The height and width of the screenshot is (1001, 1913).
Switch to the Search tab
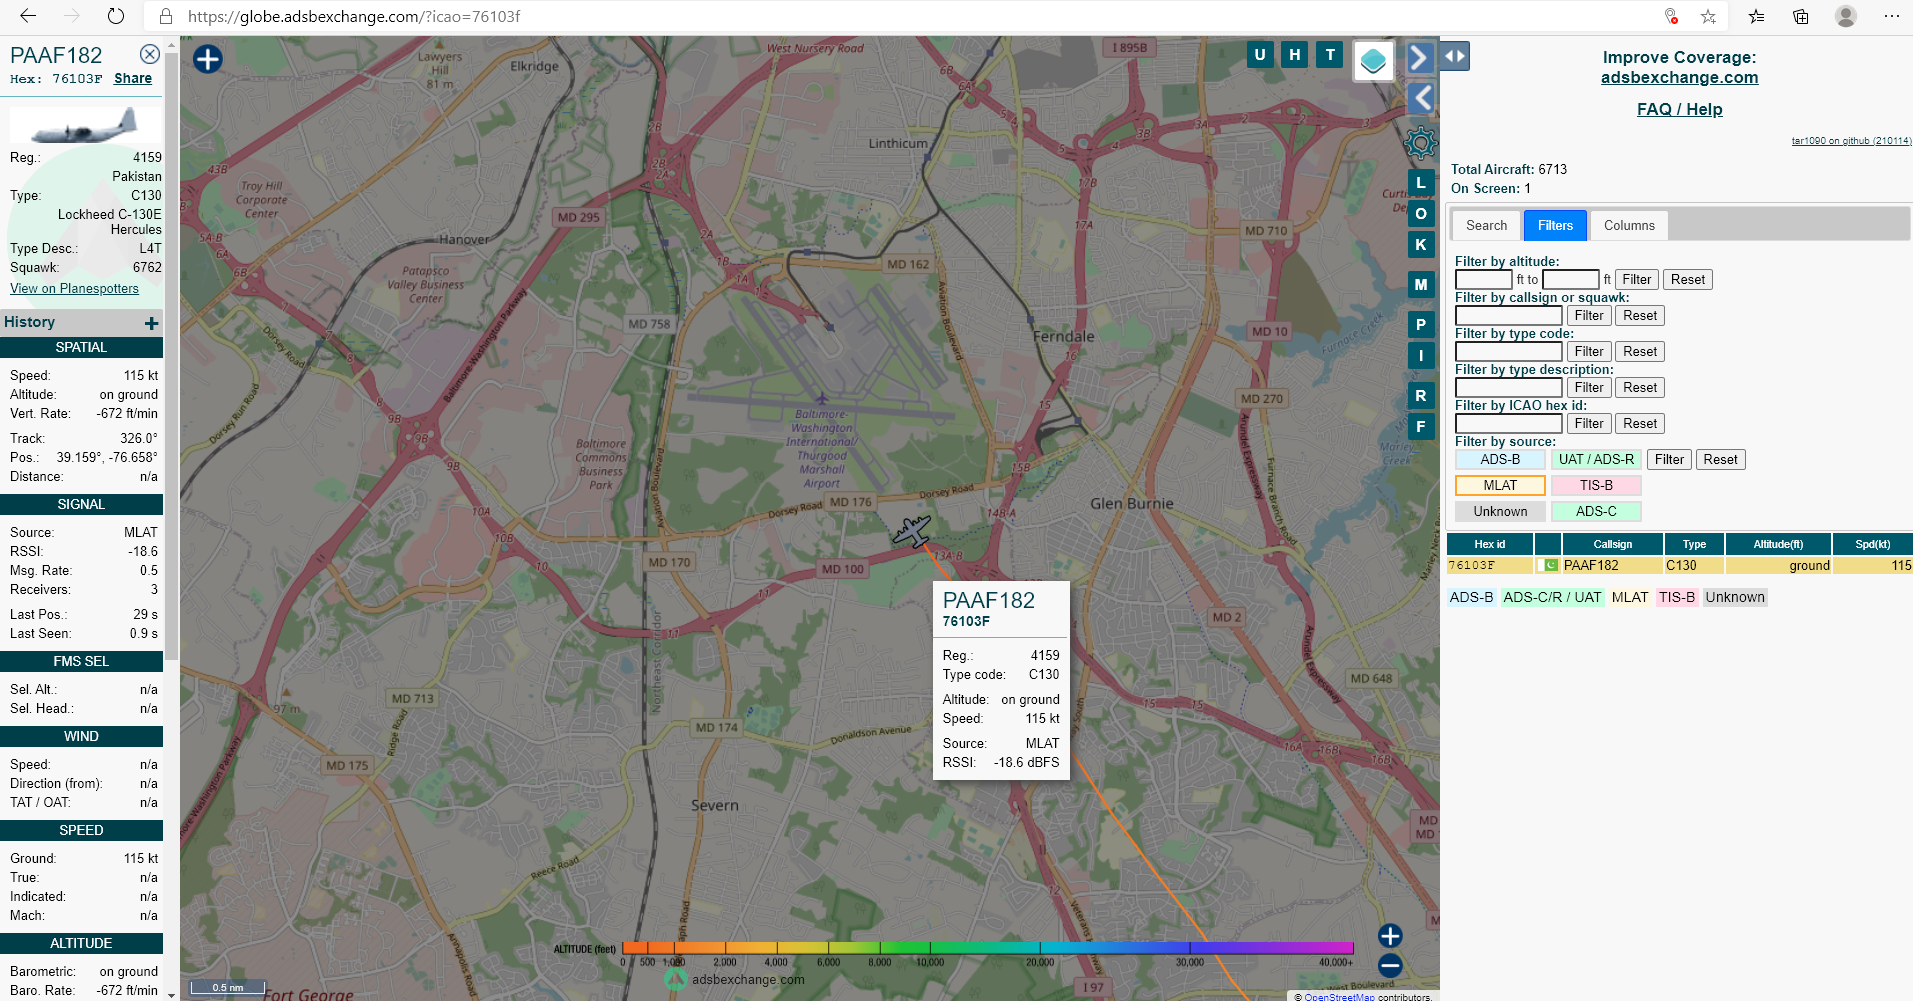(1486, 226)
